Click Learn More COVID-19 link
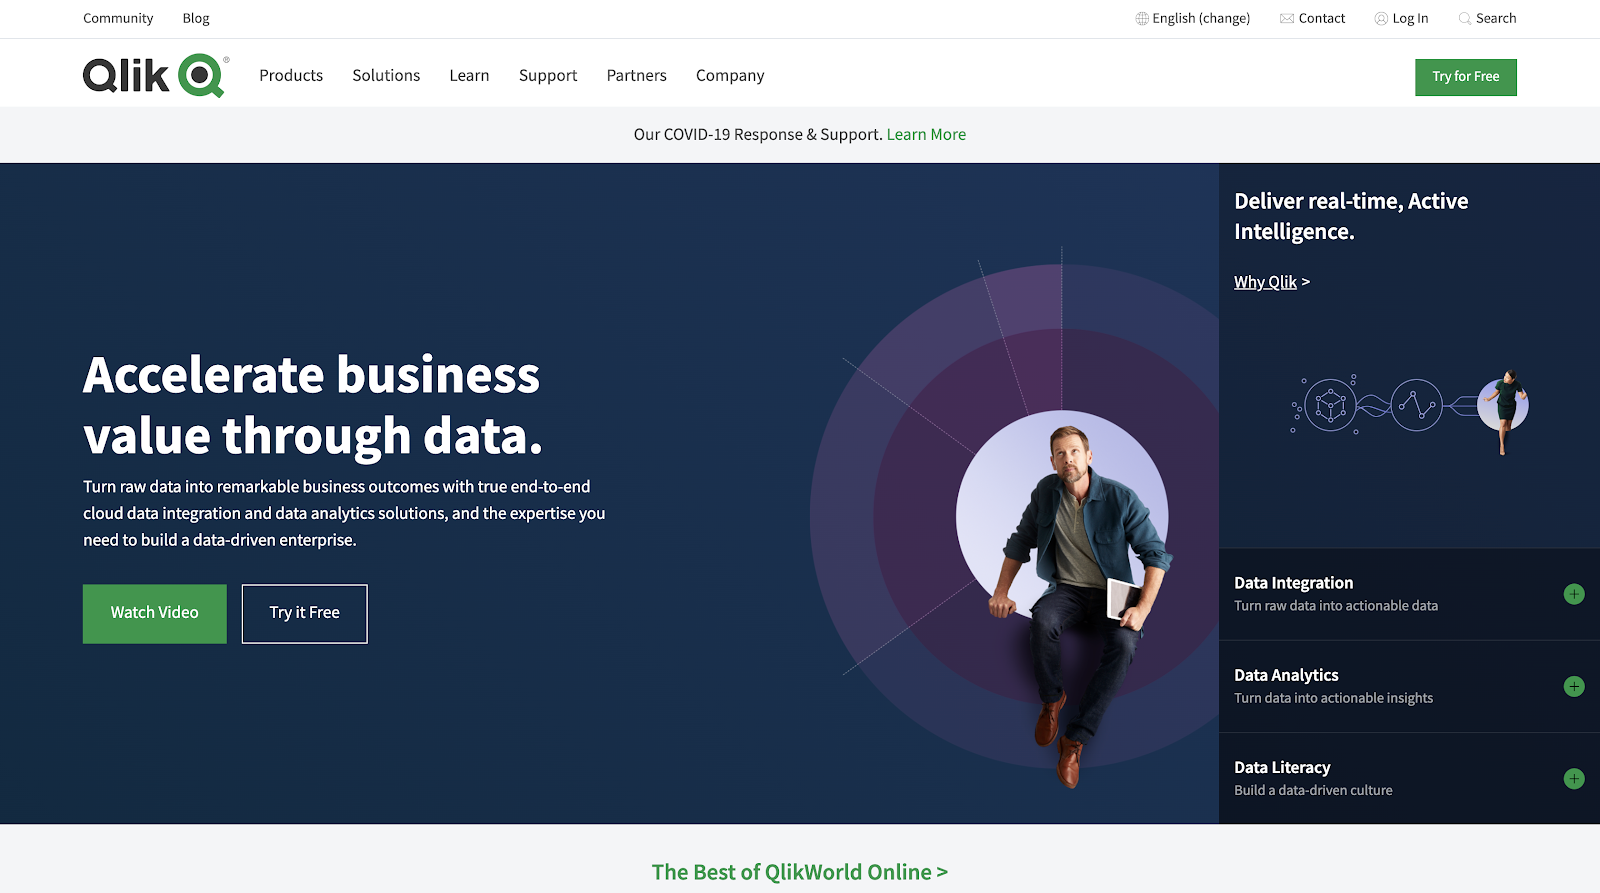This screenshot has height=893, width=1600. pos(926,134)
